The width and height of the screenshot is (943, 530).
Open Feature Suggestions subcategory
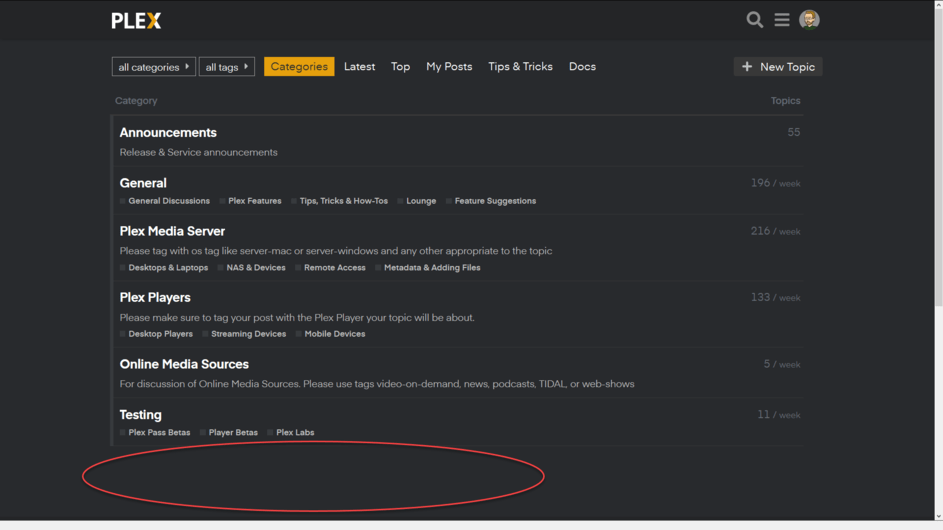[495, 201]
